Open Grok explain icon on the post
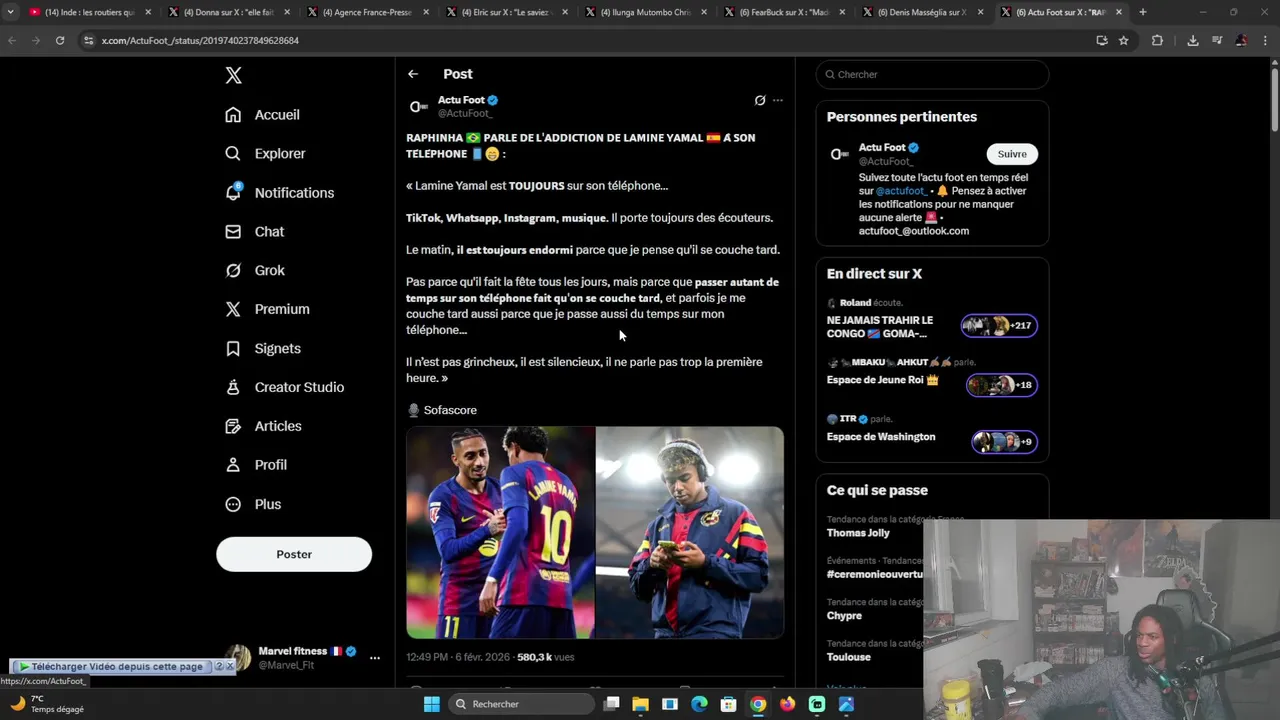This screenshot has height=720, width=1280. tap(760, 100)
